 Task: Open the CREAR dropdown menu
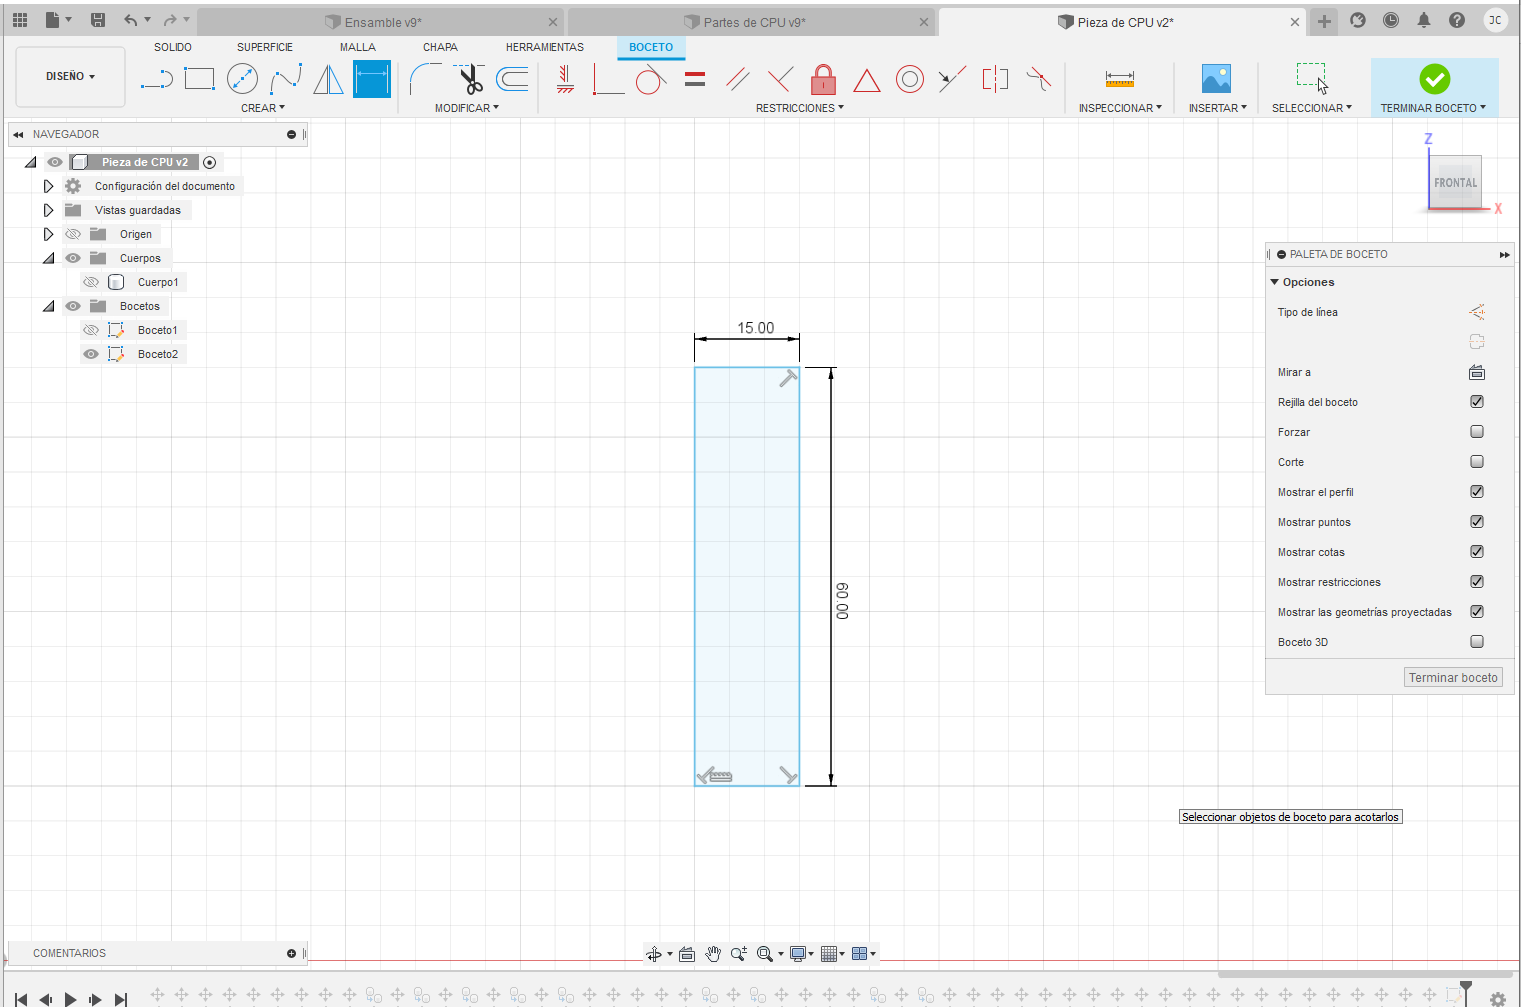coord(263,108)
